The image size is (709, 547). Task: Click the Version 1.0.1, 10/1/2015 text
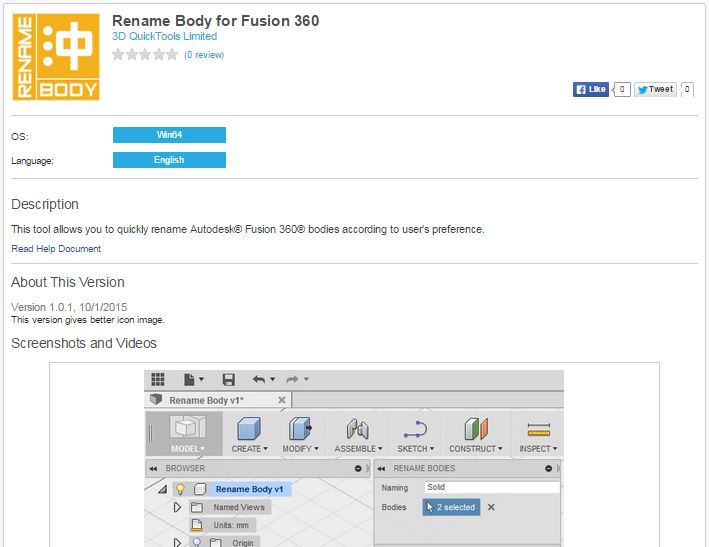(x=69, y=307)
